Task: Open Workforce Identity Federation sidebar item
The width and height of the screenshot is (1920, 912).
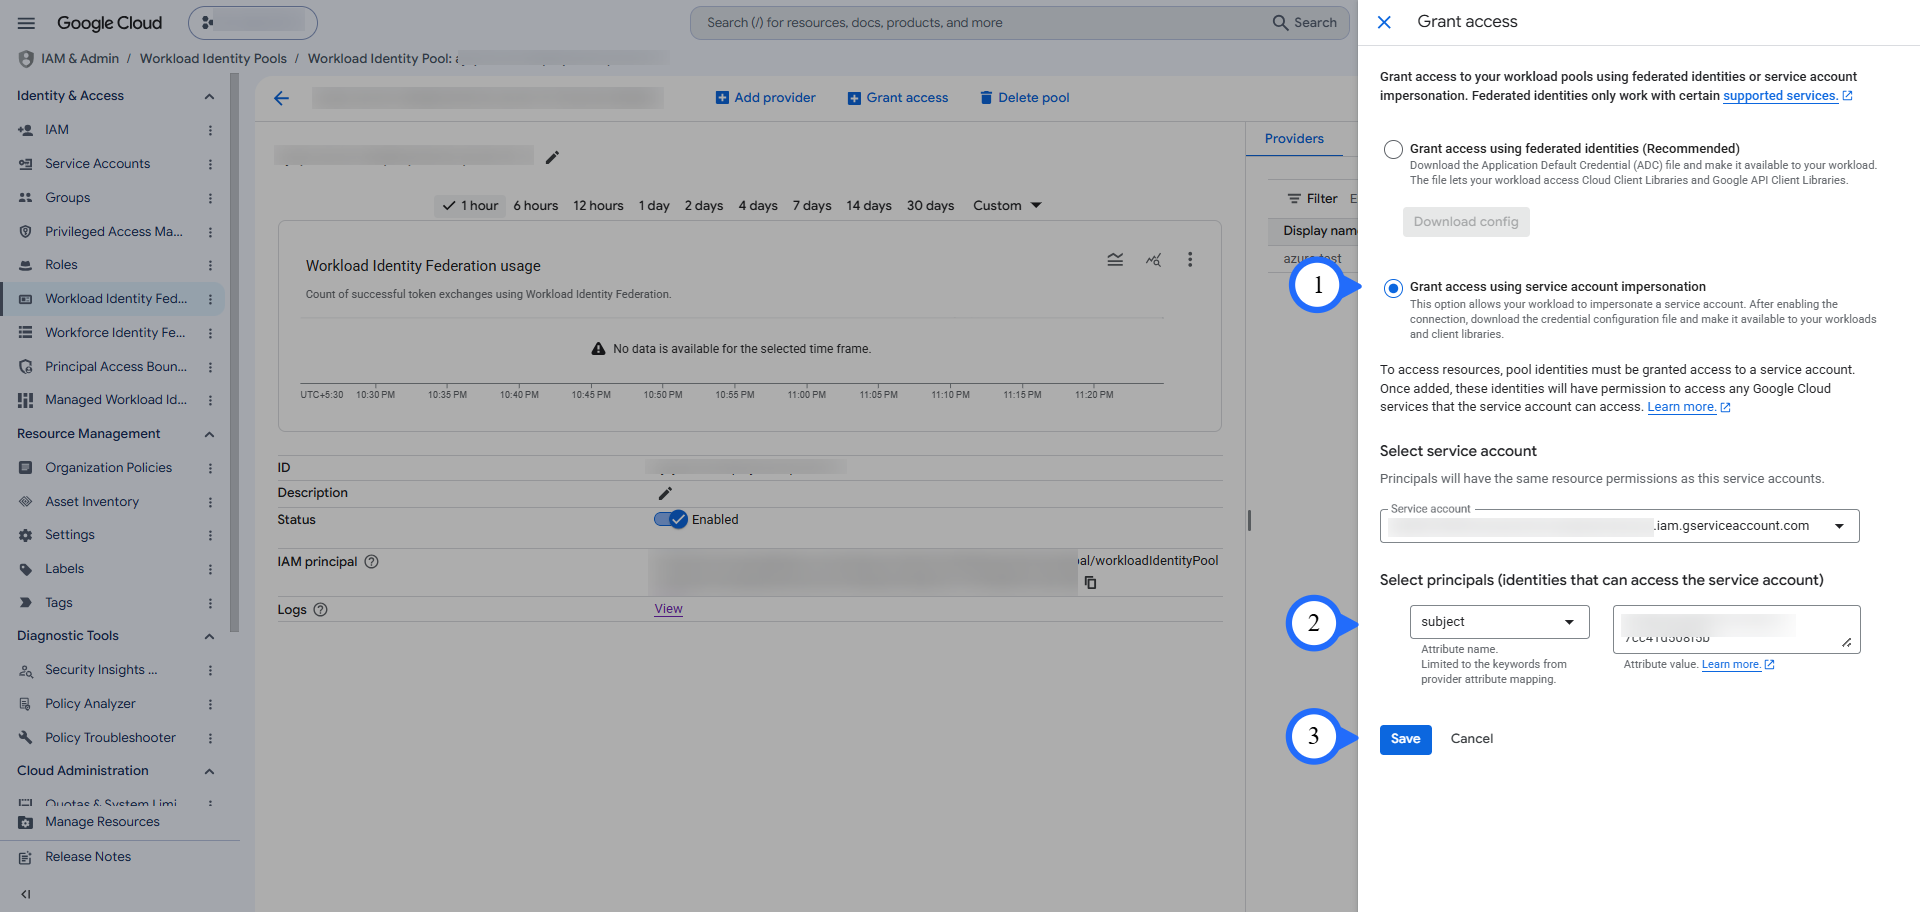Action: 113,333
